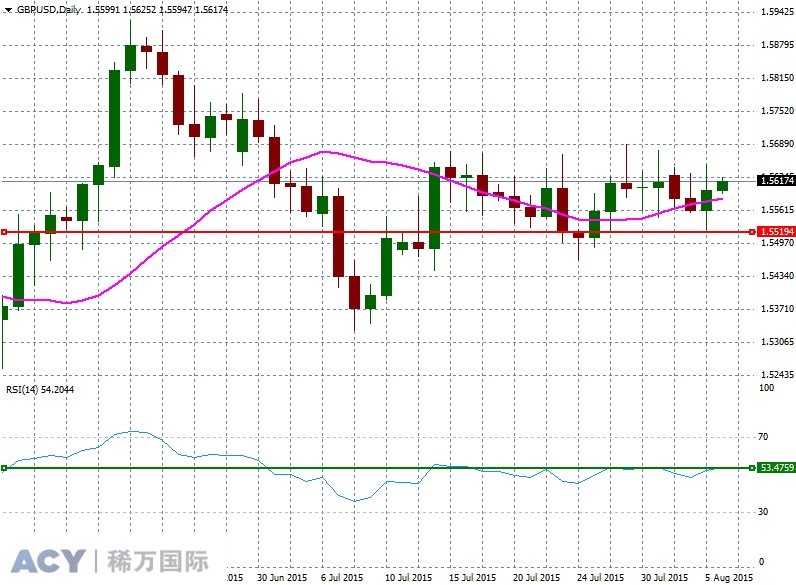The width and height of the screenshot is (796, 585).
Task: Click the RSI scale value 100
Action: [x=766, y=387]
